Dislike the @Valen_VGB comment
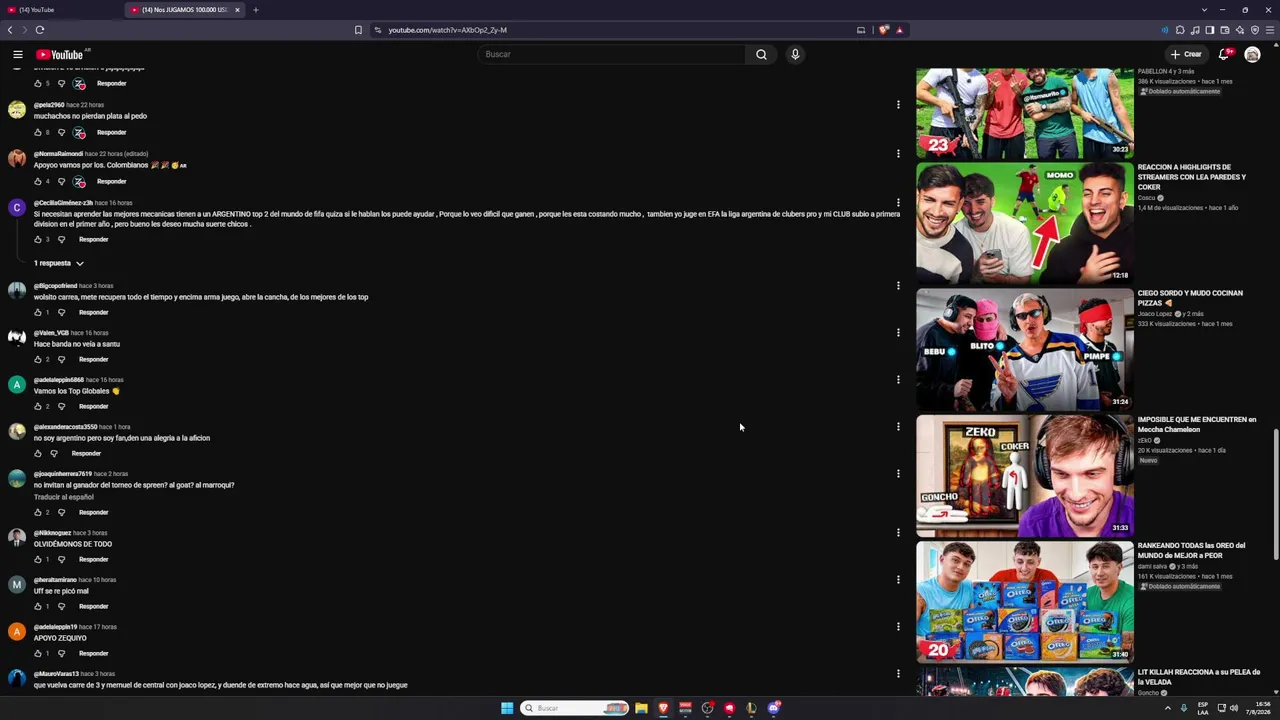The width and height of the screenshot is (1280, 720). [x=61, y=359]
